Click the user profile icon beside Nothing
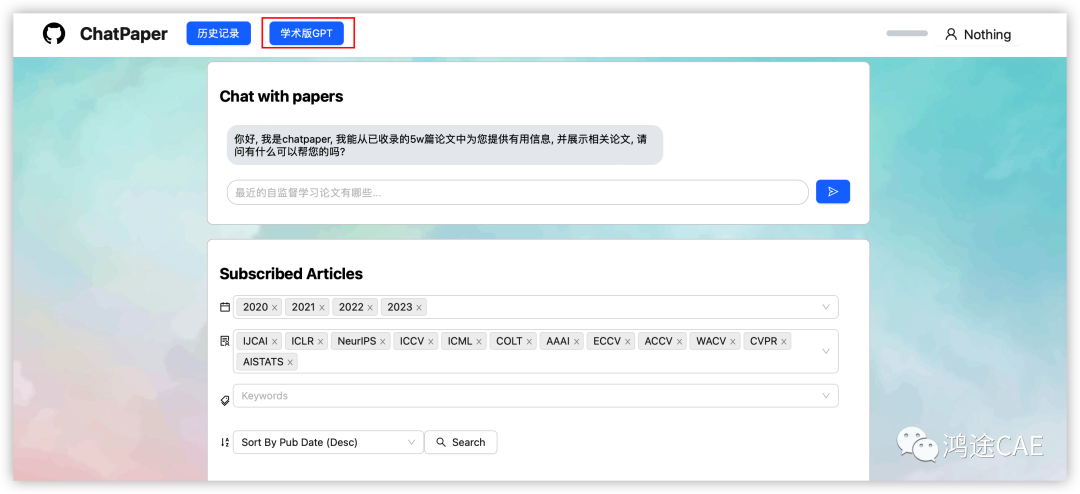 [x=951, y=34]
